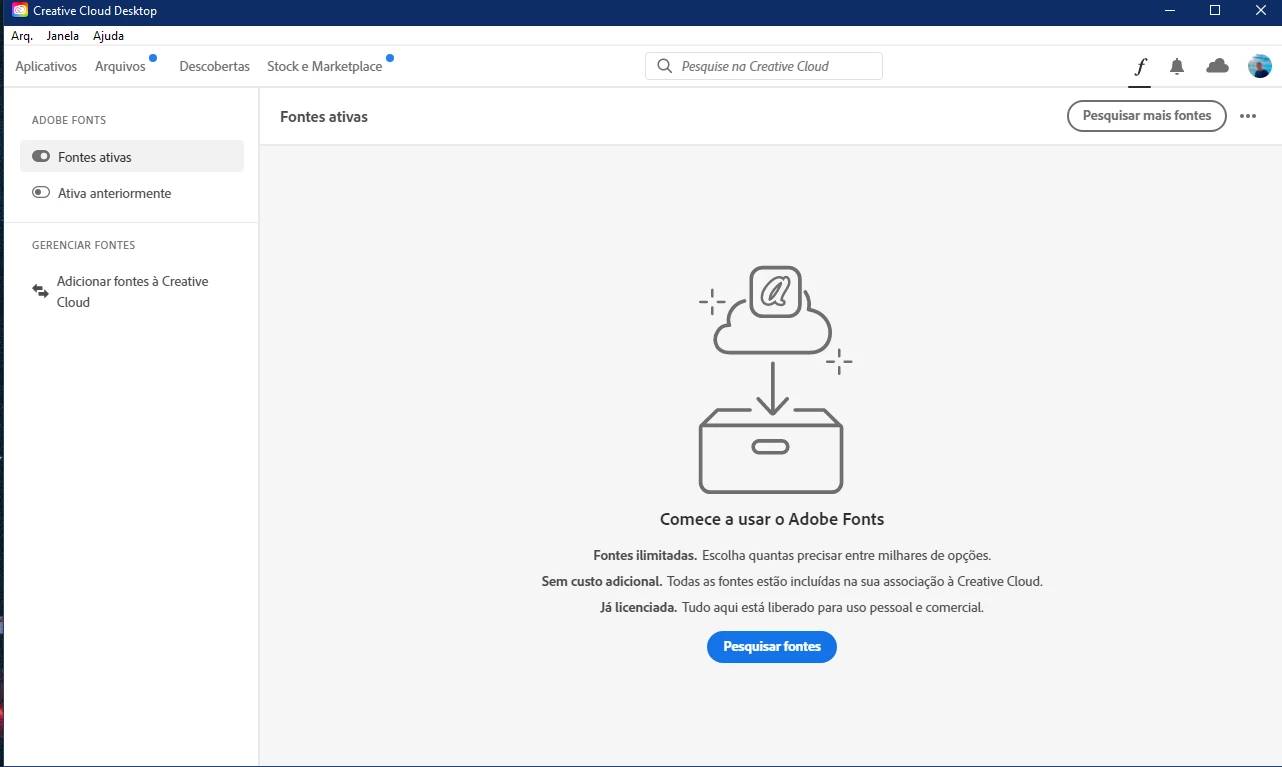
Task: Open the three-dot more options menu
Action: pyautogui.click(x=1247, y=116)
